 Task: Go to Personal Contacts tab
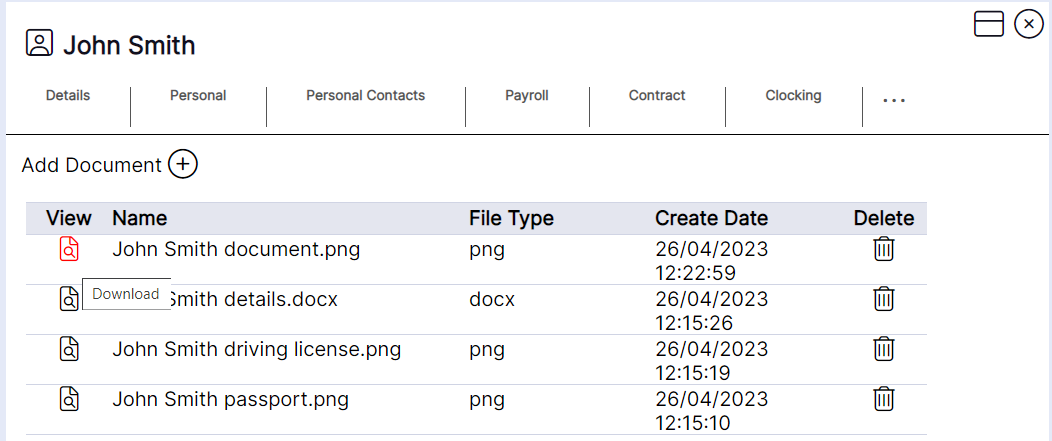365,96
